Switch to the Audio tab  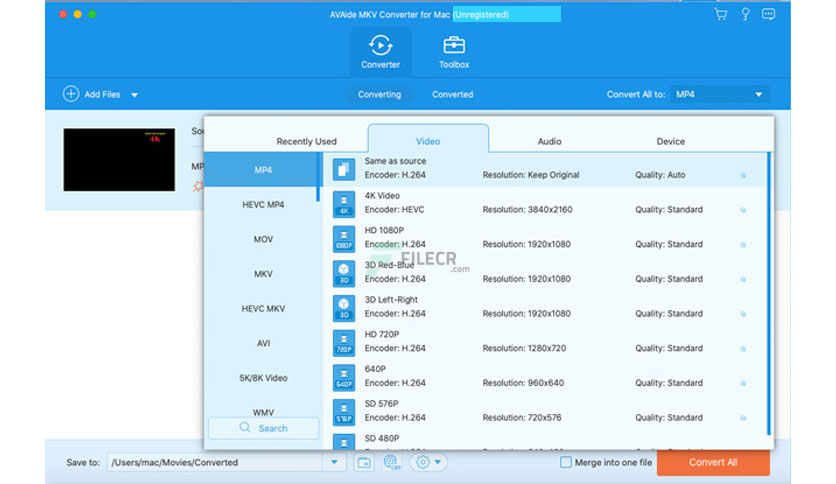(549, 141)
